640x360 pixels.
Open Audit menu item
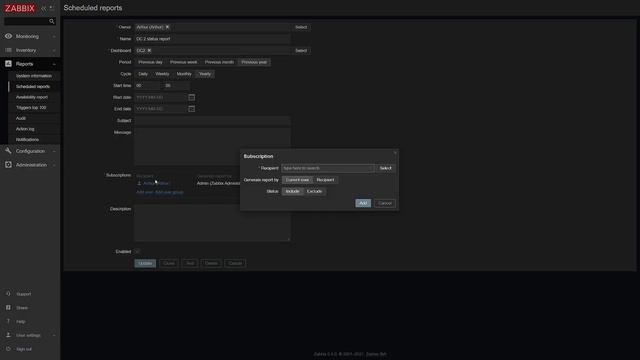click(x=21, y=118)
